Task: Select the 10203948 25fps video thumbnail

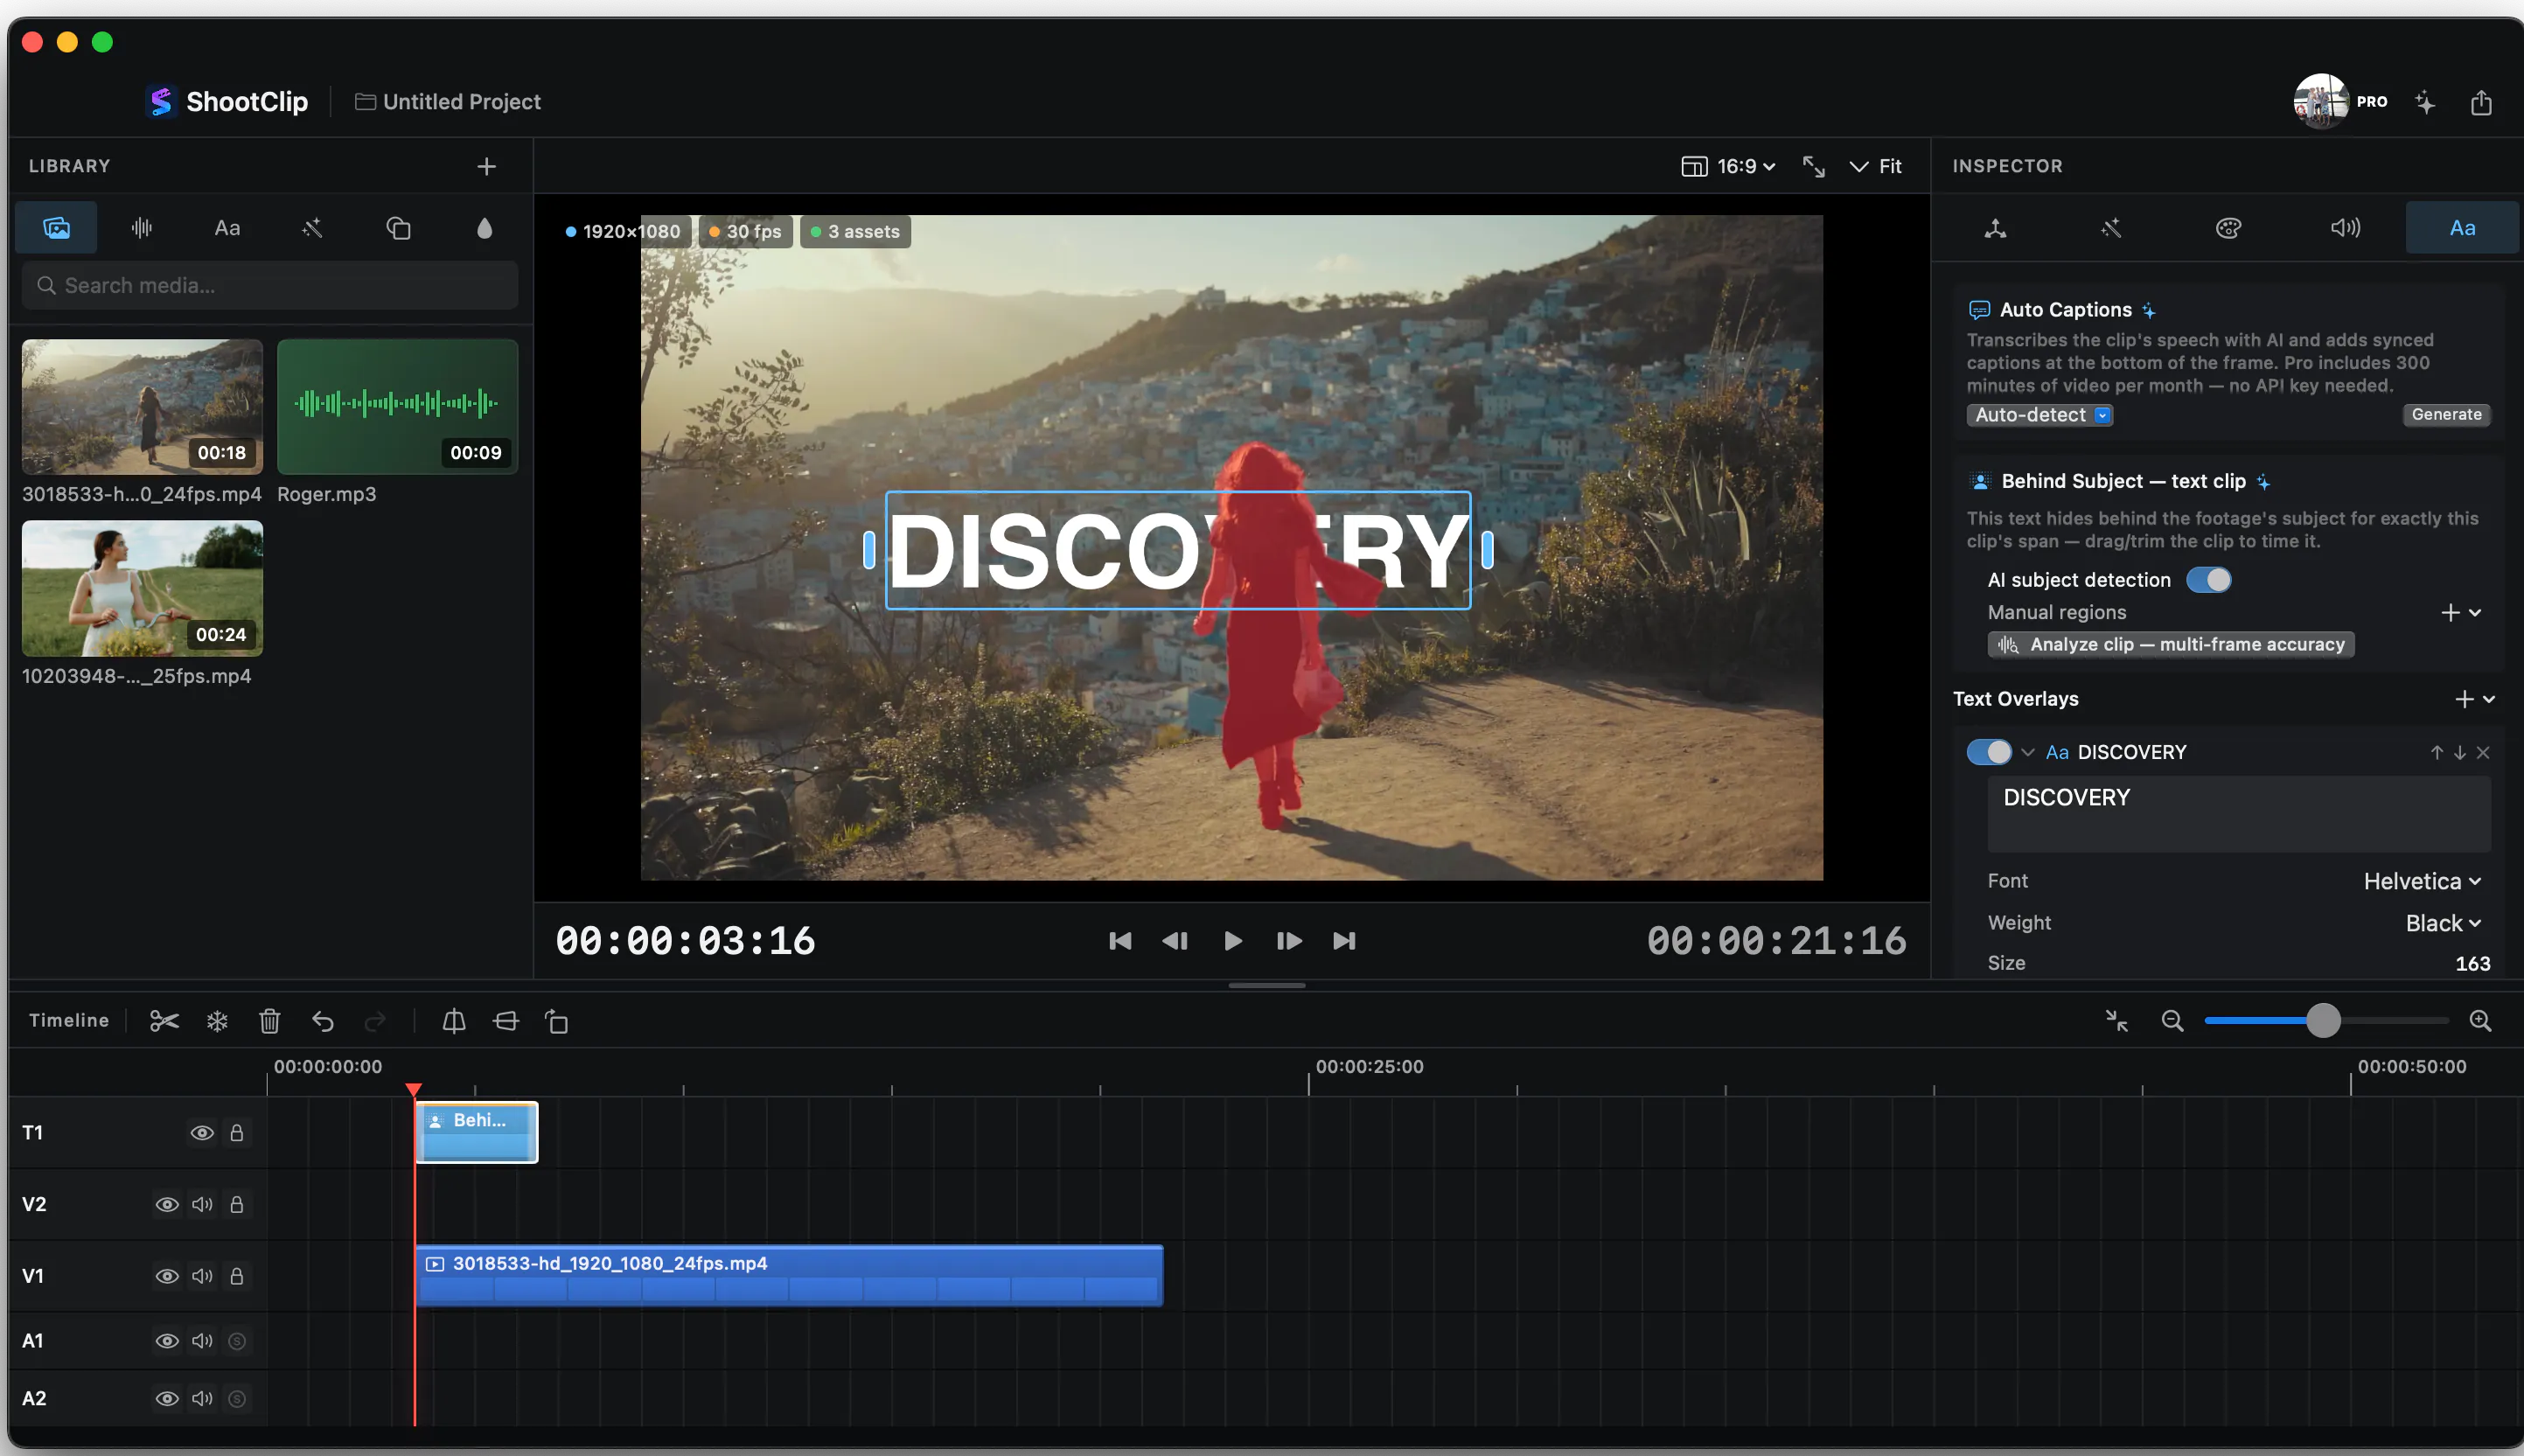Action: point(142,588)
